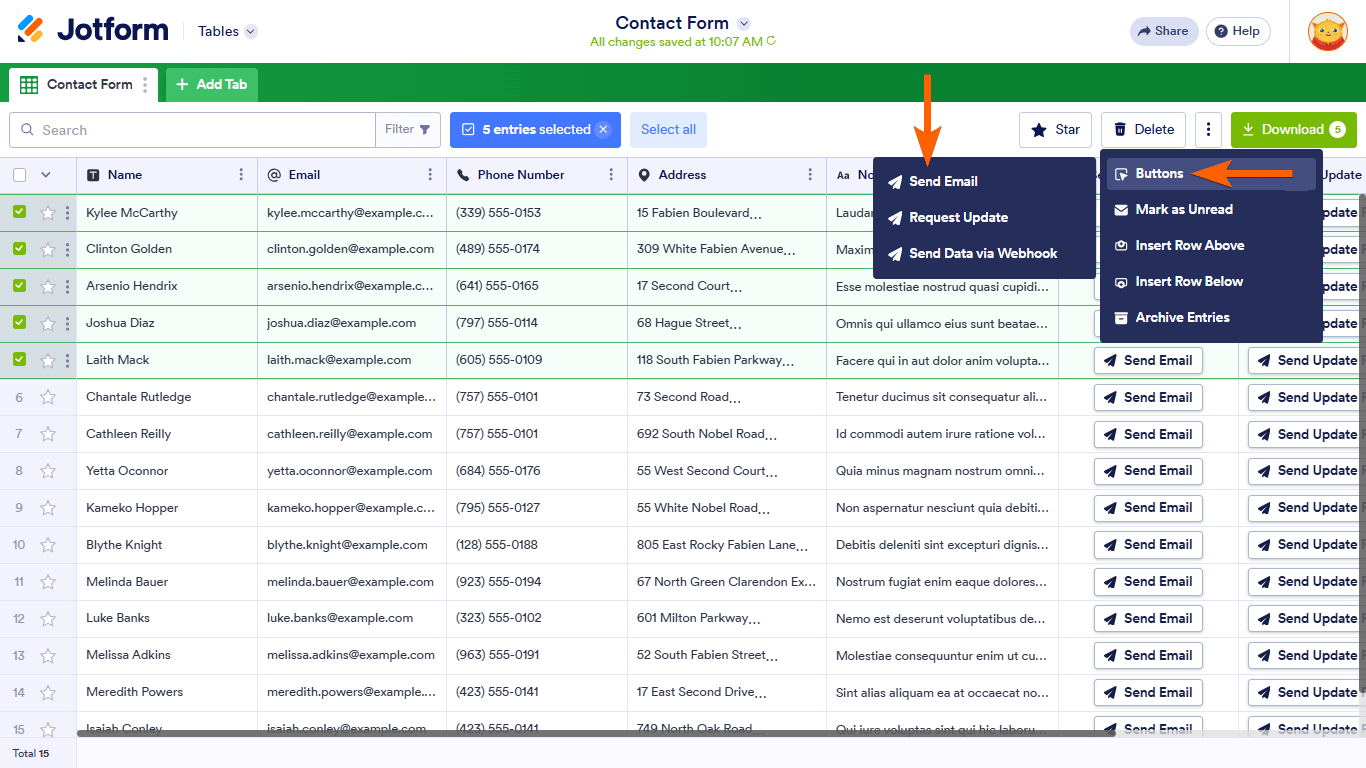Click the Star action button
The height and width of the screenshot is (768, 1366).
tap(1055, 130)
